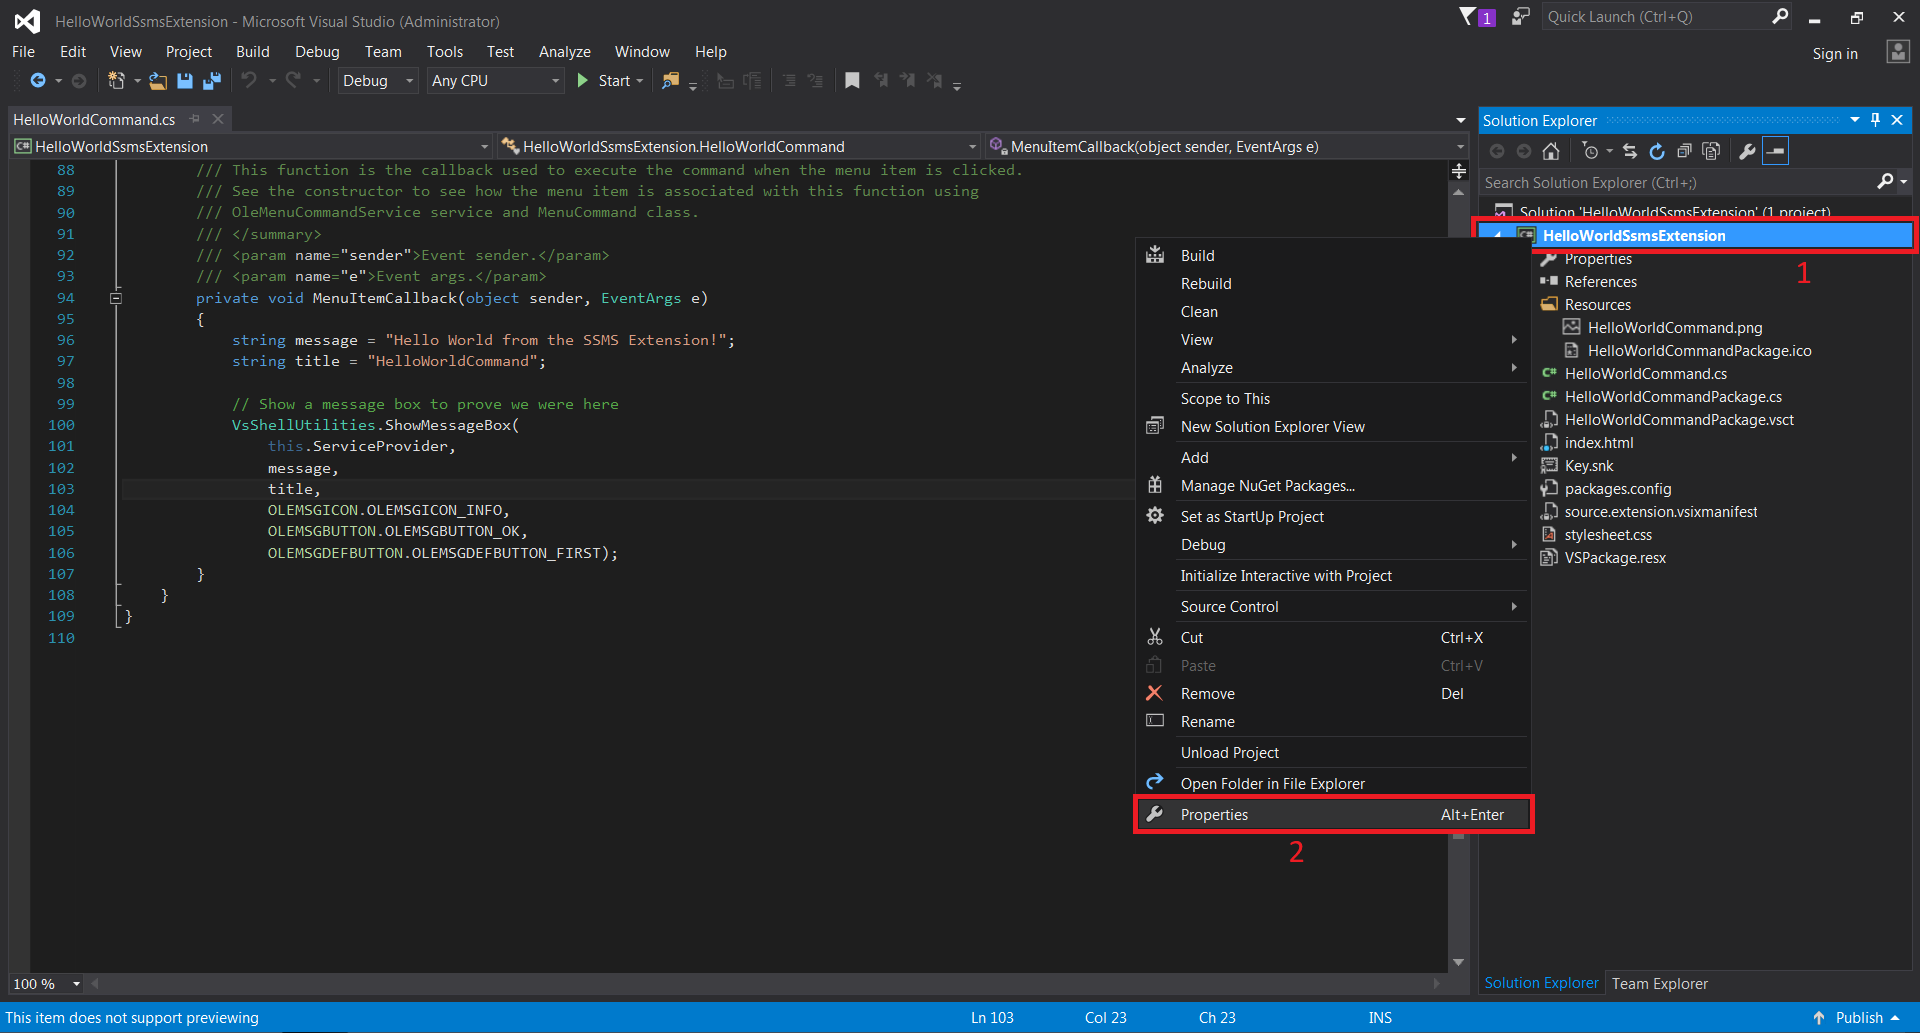Image resolution: width=1920 pixels, height=1033 pixels.
Task: Collapse the MenuItemCallback method outline box
Action: (116, 298)
